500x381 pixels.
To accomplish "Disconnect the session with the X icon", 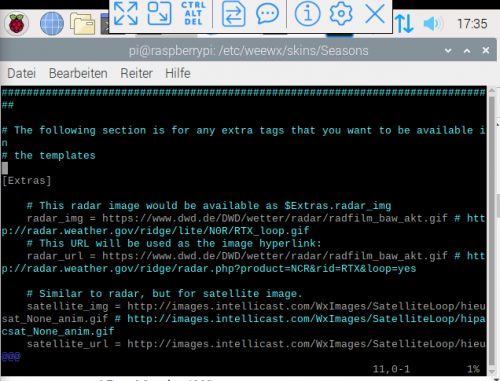I will (375, 14).
